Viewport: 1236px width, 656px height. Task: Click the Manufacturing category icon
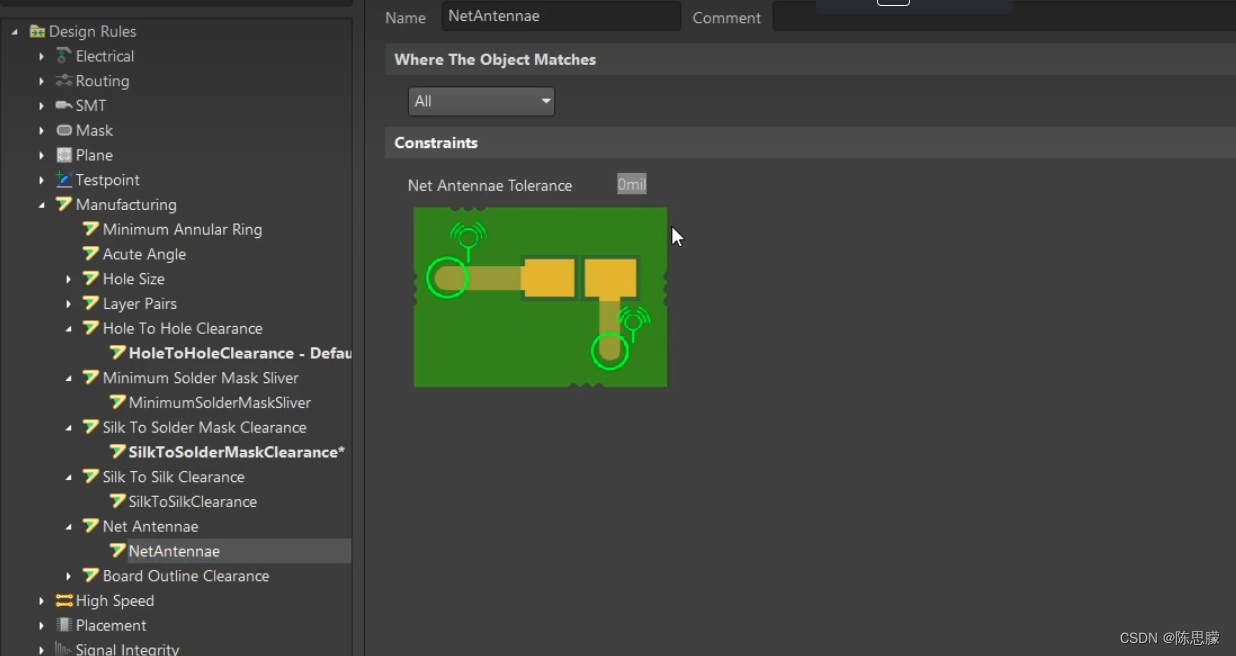pos(64,204)
